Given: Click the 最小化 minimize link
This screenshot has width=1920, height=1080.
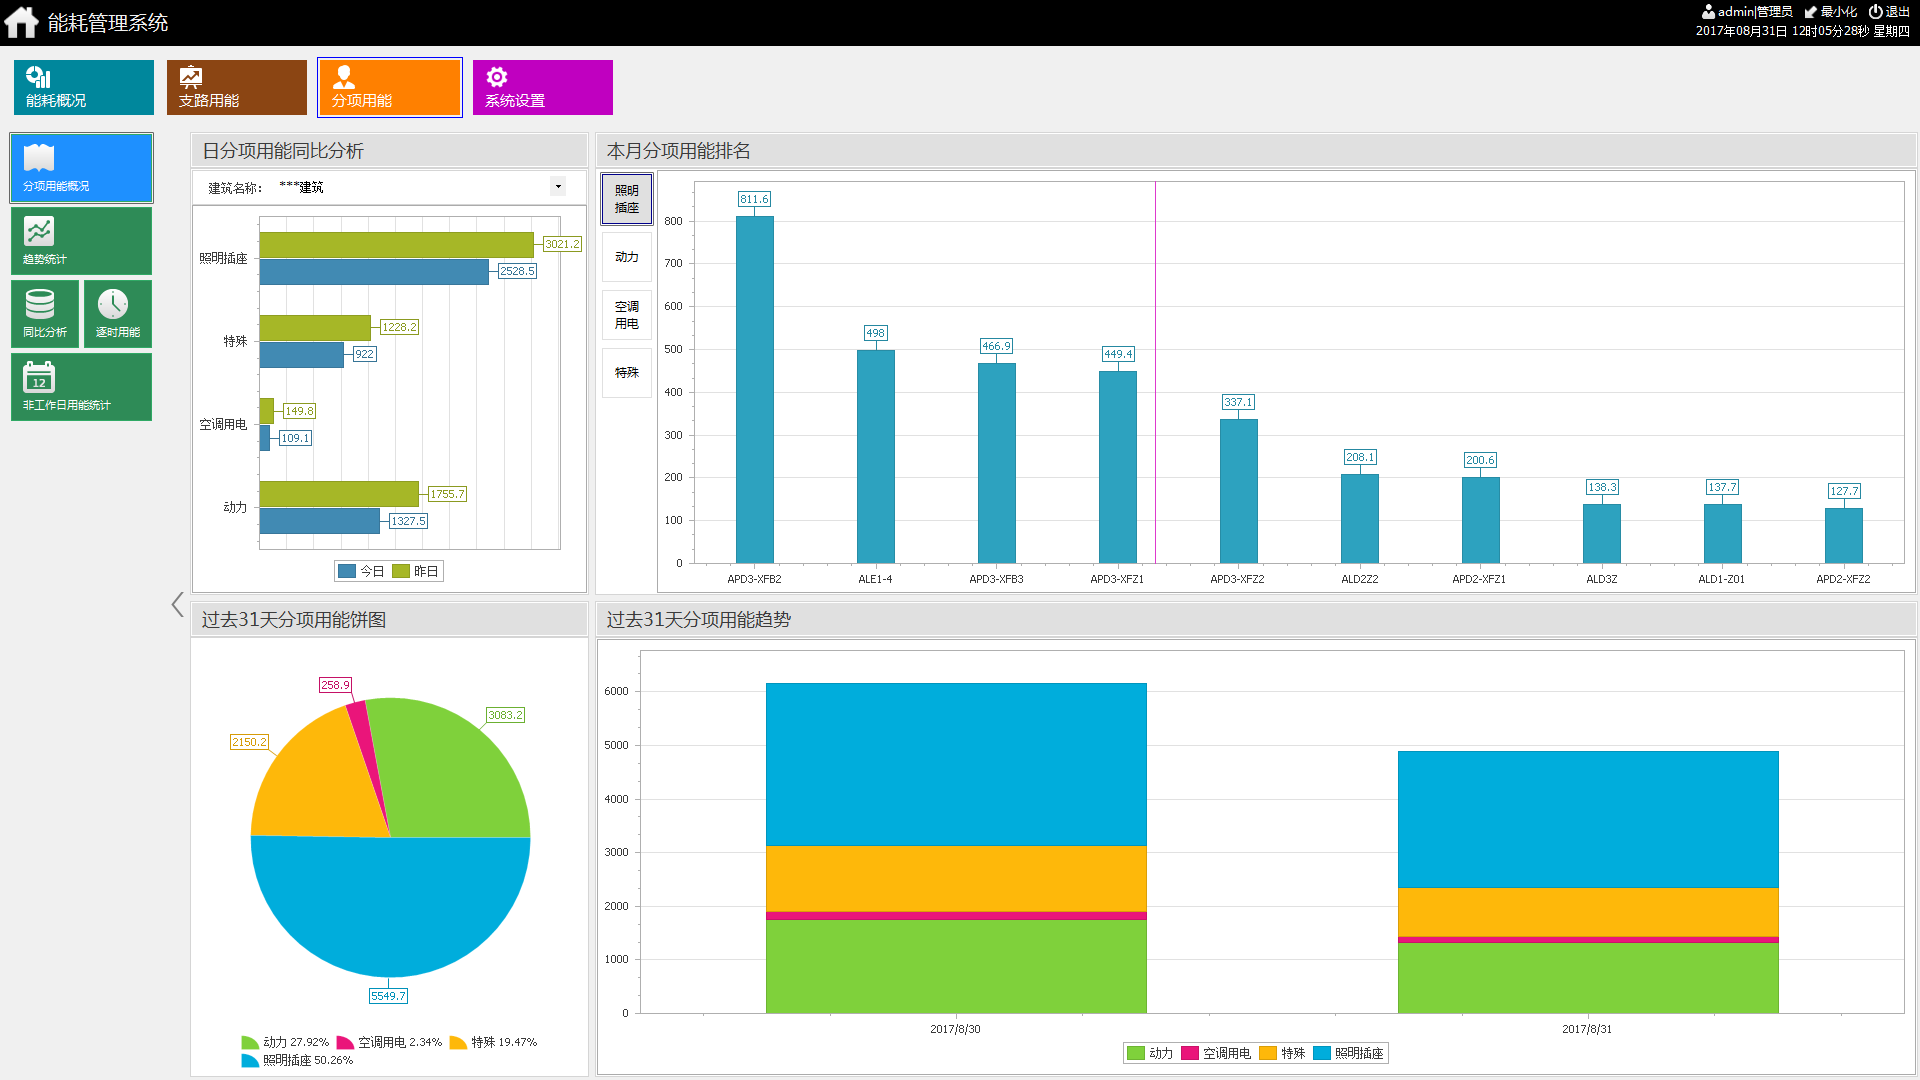Looking at the screenshot, I should point(1831,11).
